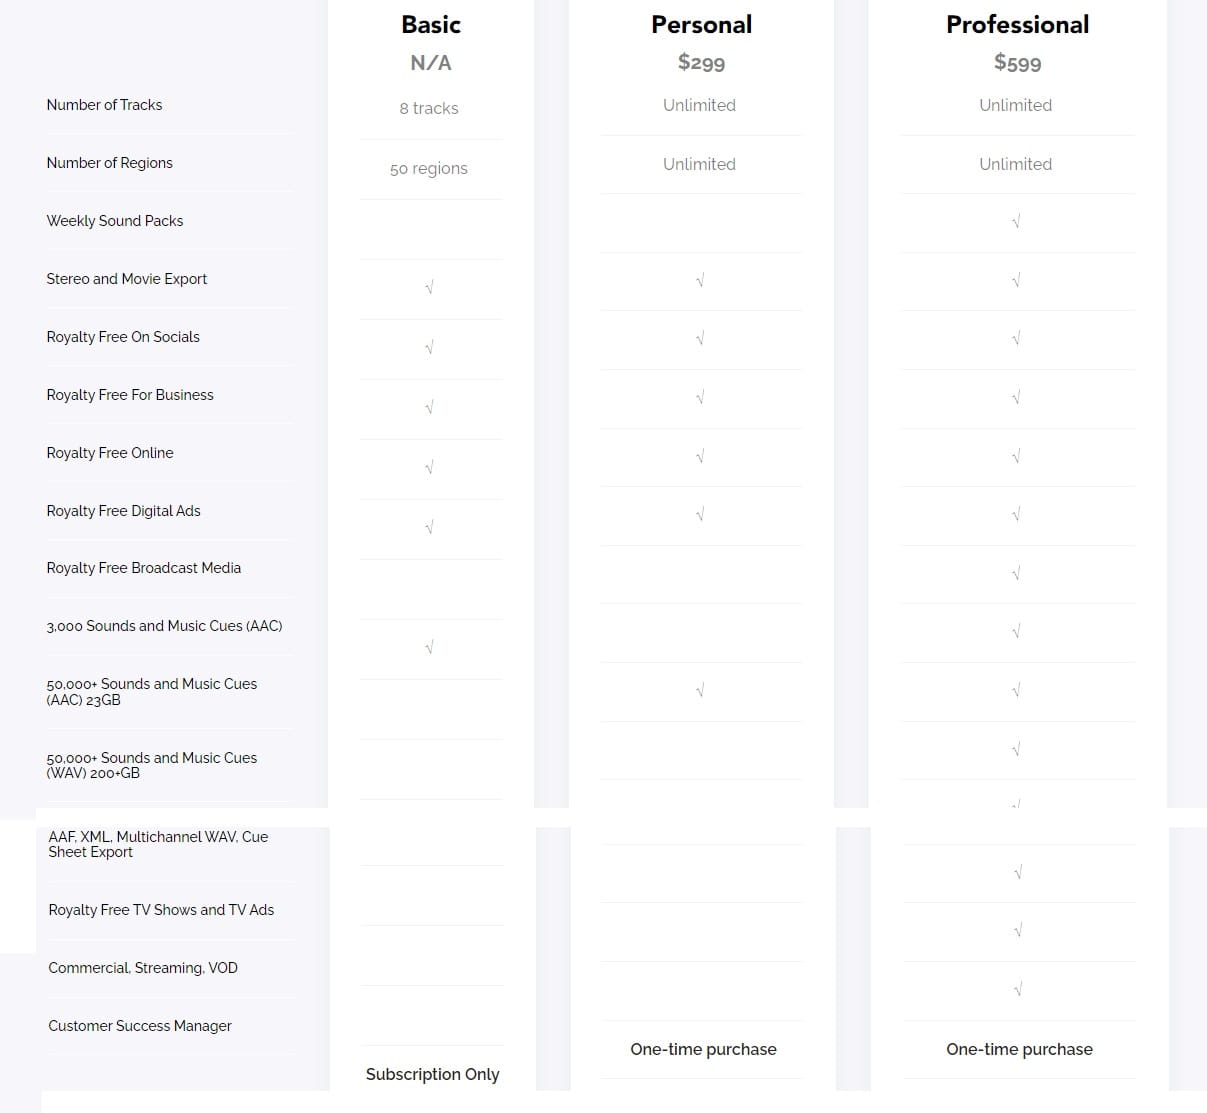Screen dimensions: 1207x1113
Task: Click One-time purchase under the Personal plan
Action: coord(703,1049)
